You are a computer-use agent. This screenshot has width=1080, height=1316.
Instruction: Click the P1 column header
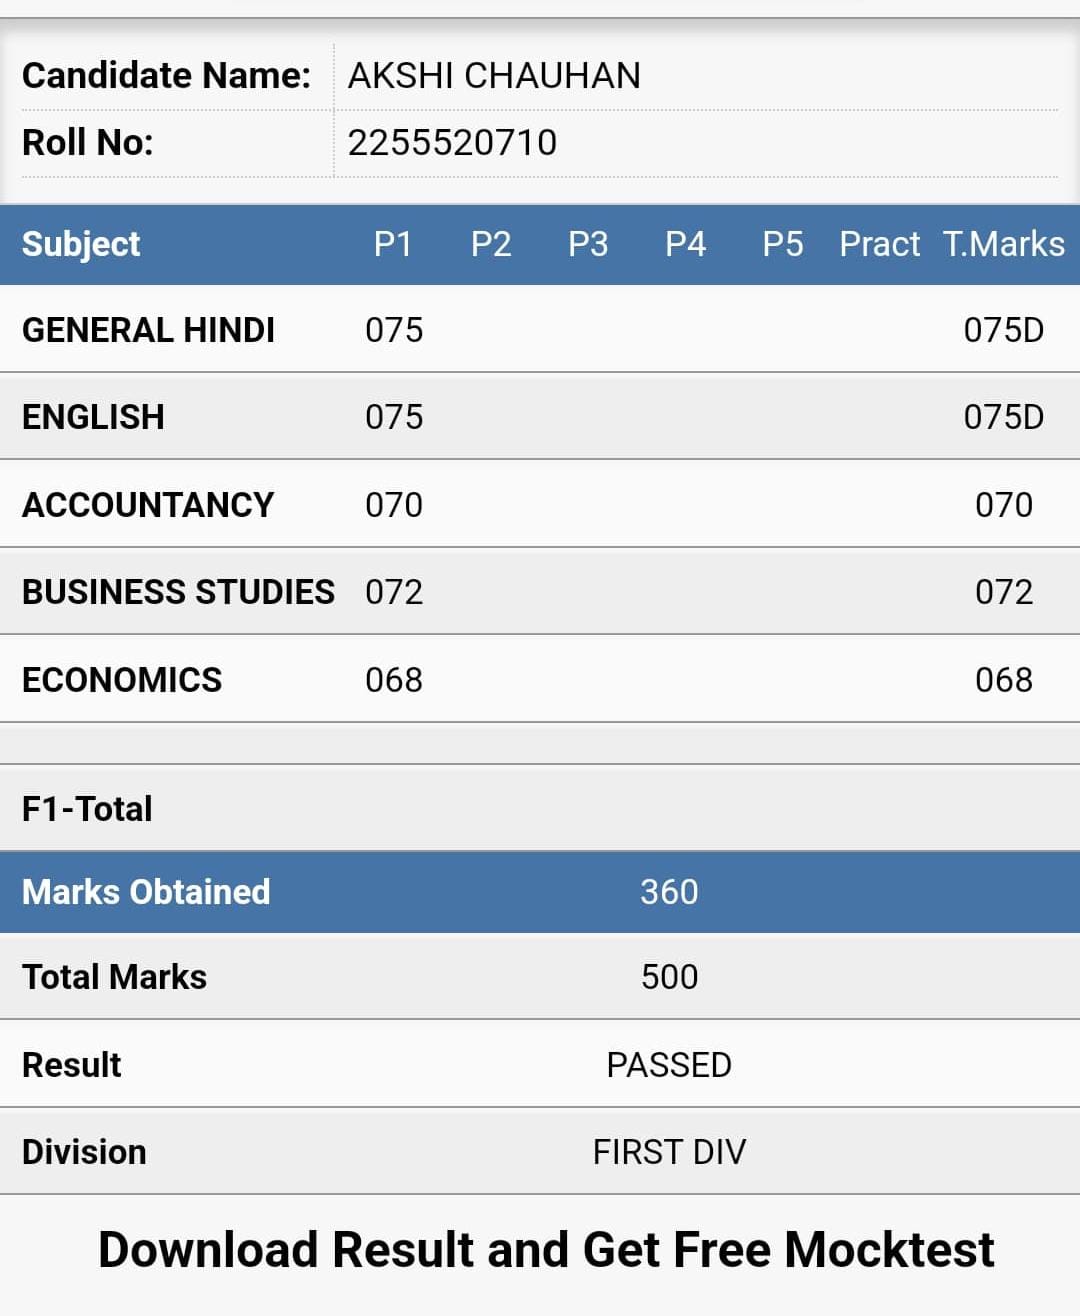[x=393, y=244]
